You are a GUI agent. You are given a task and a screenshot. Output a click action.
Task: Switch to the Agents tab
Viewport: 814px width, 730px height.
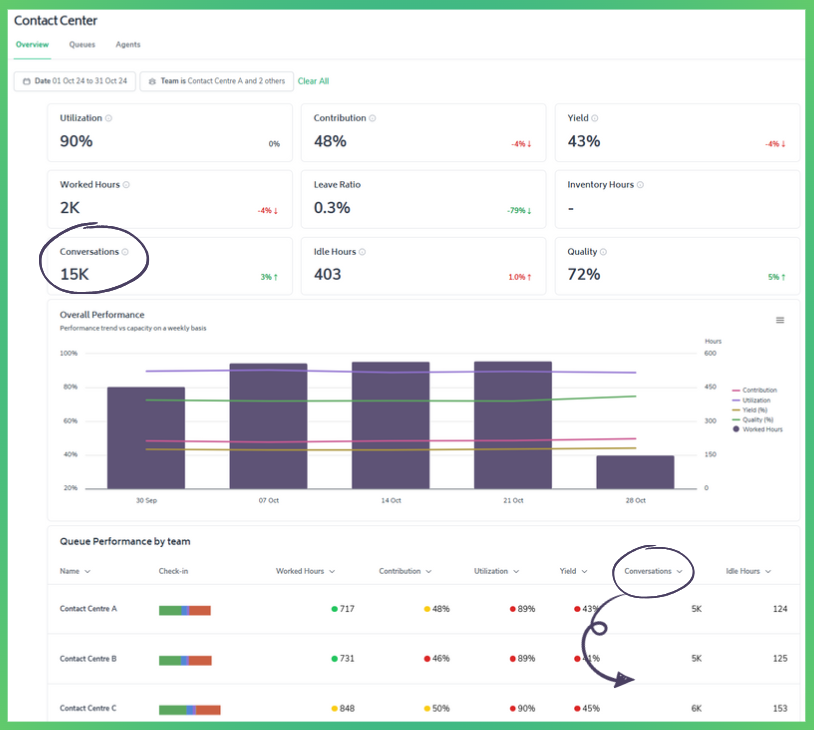click(x=128, y=45)
